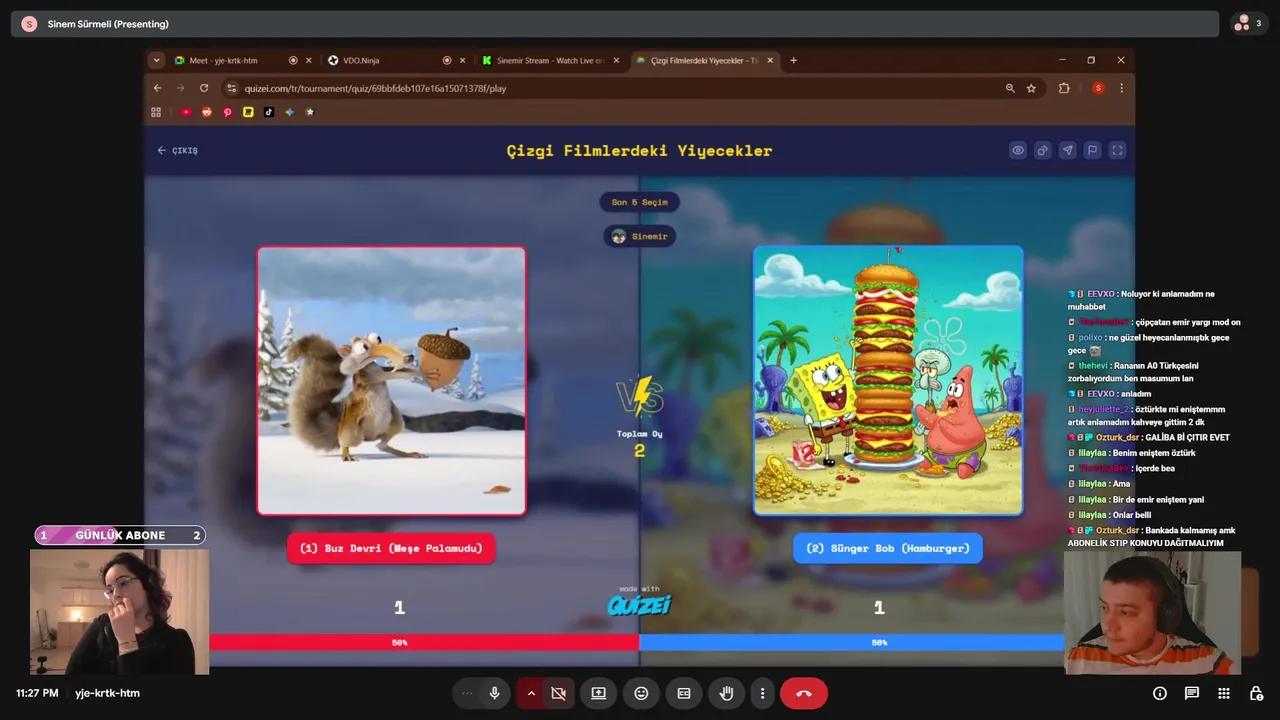Click the present screen button
The height and width of the screenshot is (720, 1280).
pos(598,693)
